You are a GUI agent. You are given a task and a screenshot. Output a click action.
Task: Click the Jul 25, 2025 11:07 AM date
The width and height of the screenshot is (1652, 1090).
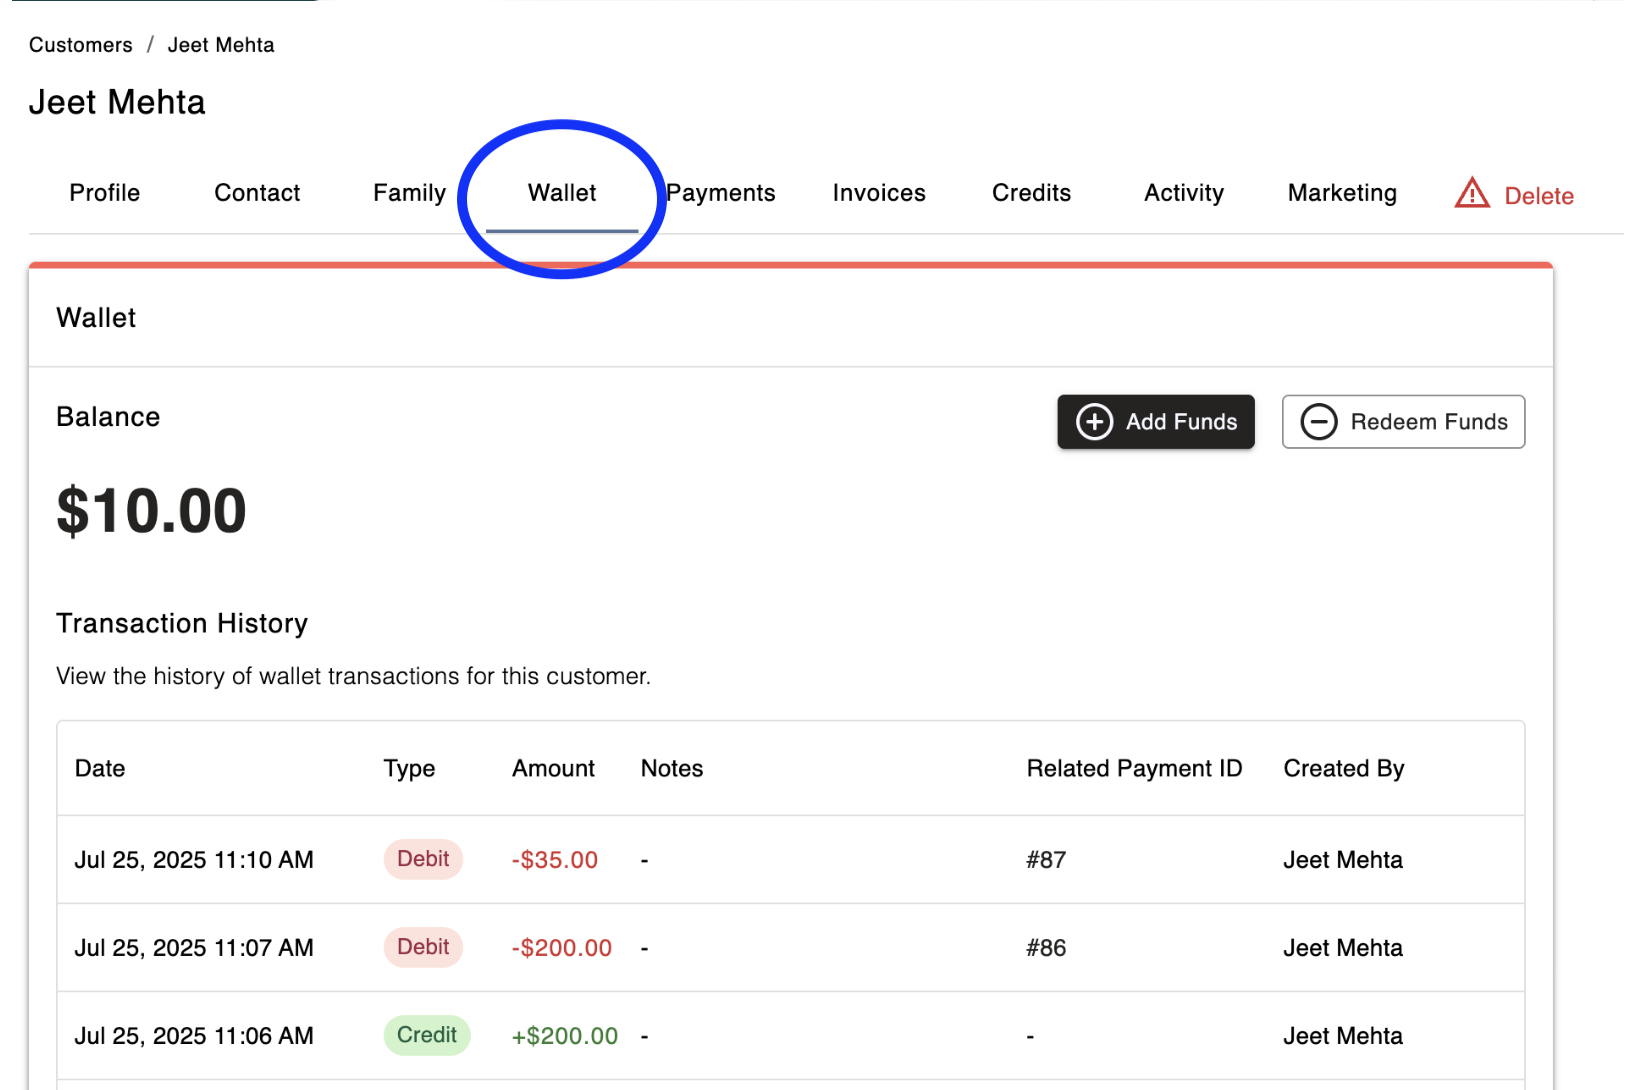pos(194,948)
